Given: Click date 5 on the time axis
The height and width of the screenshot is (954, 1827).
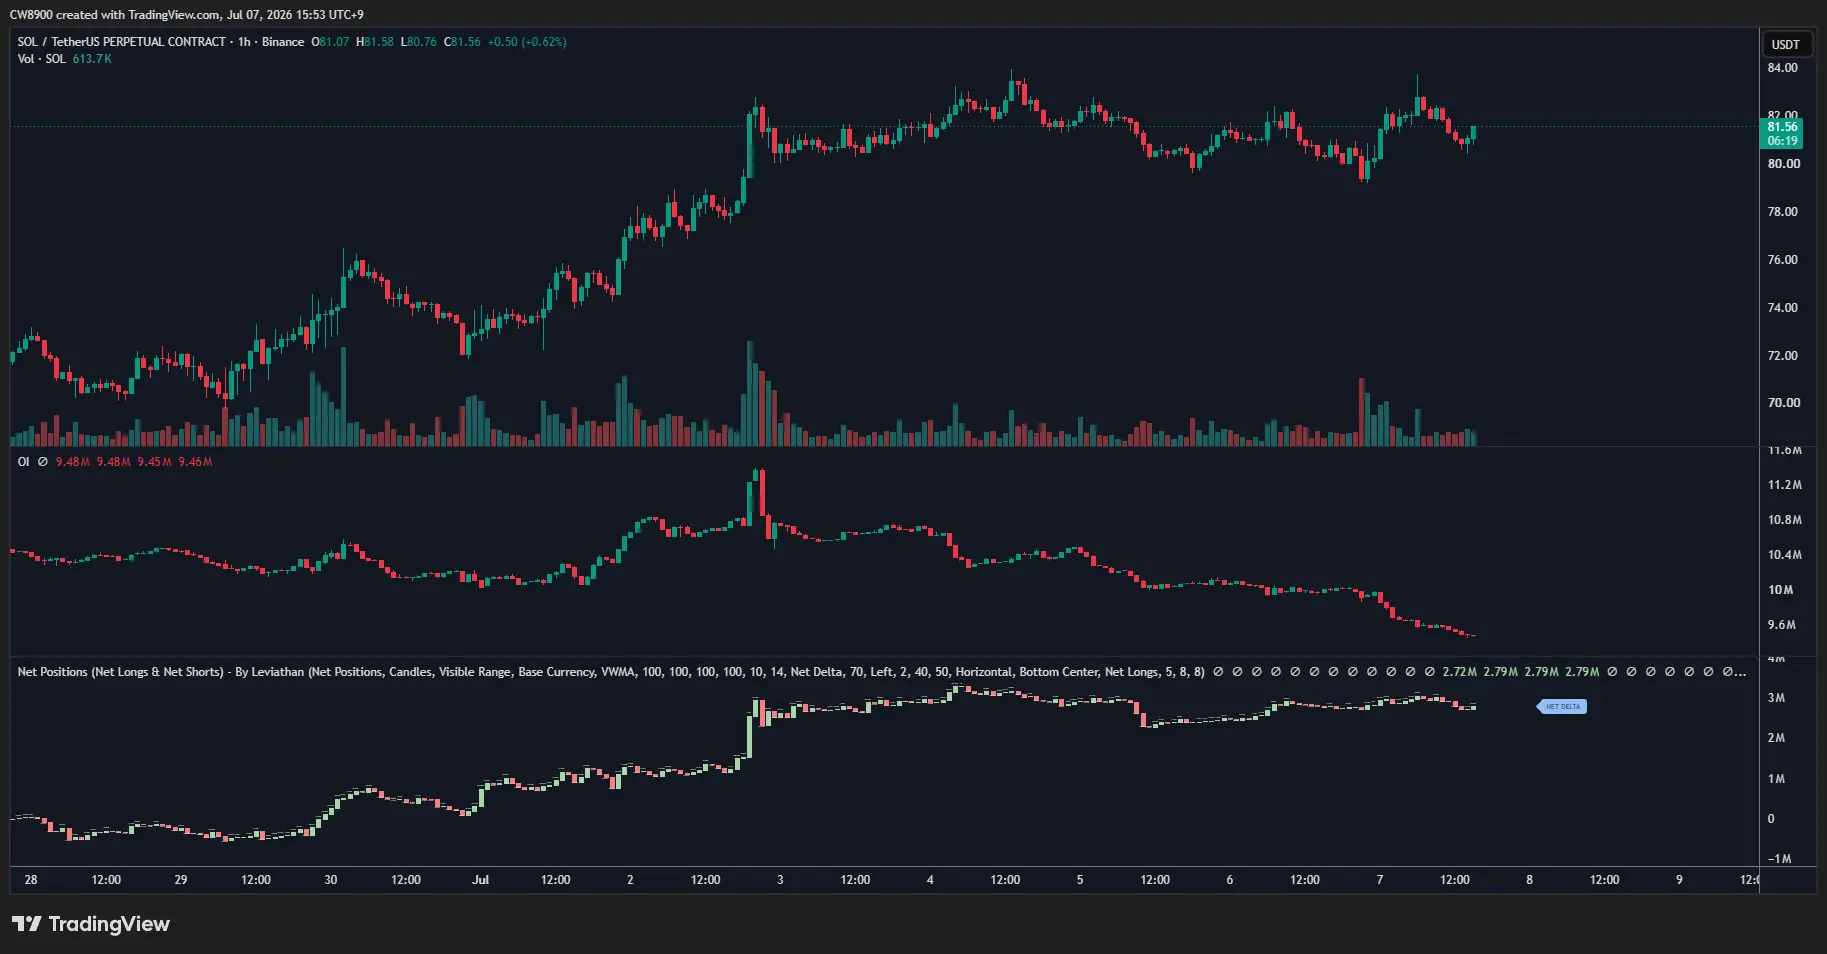Looking at the screenshot, I should pos(1080,880).
